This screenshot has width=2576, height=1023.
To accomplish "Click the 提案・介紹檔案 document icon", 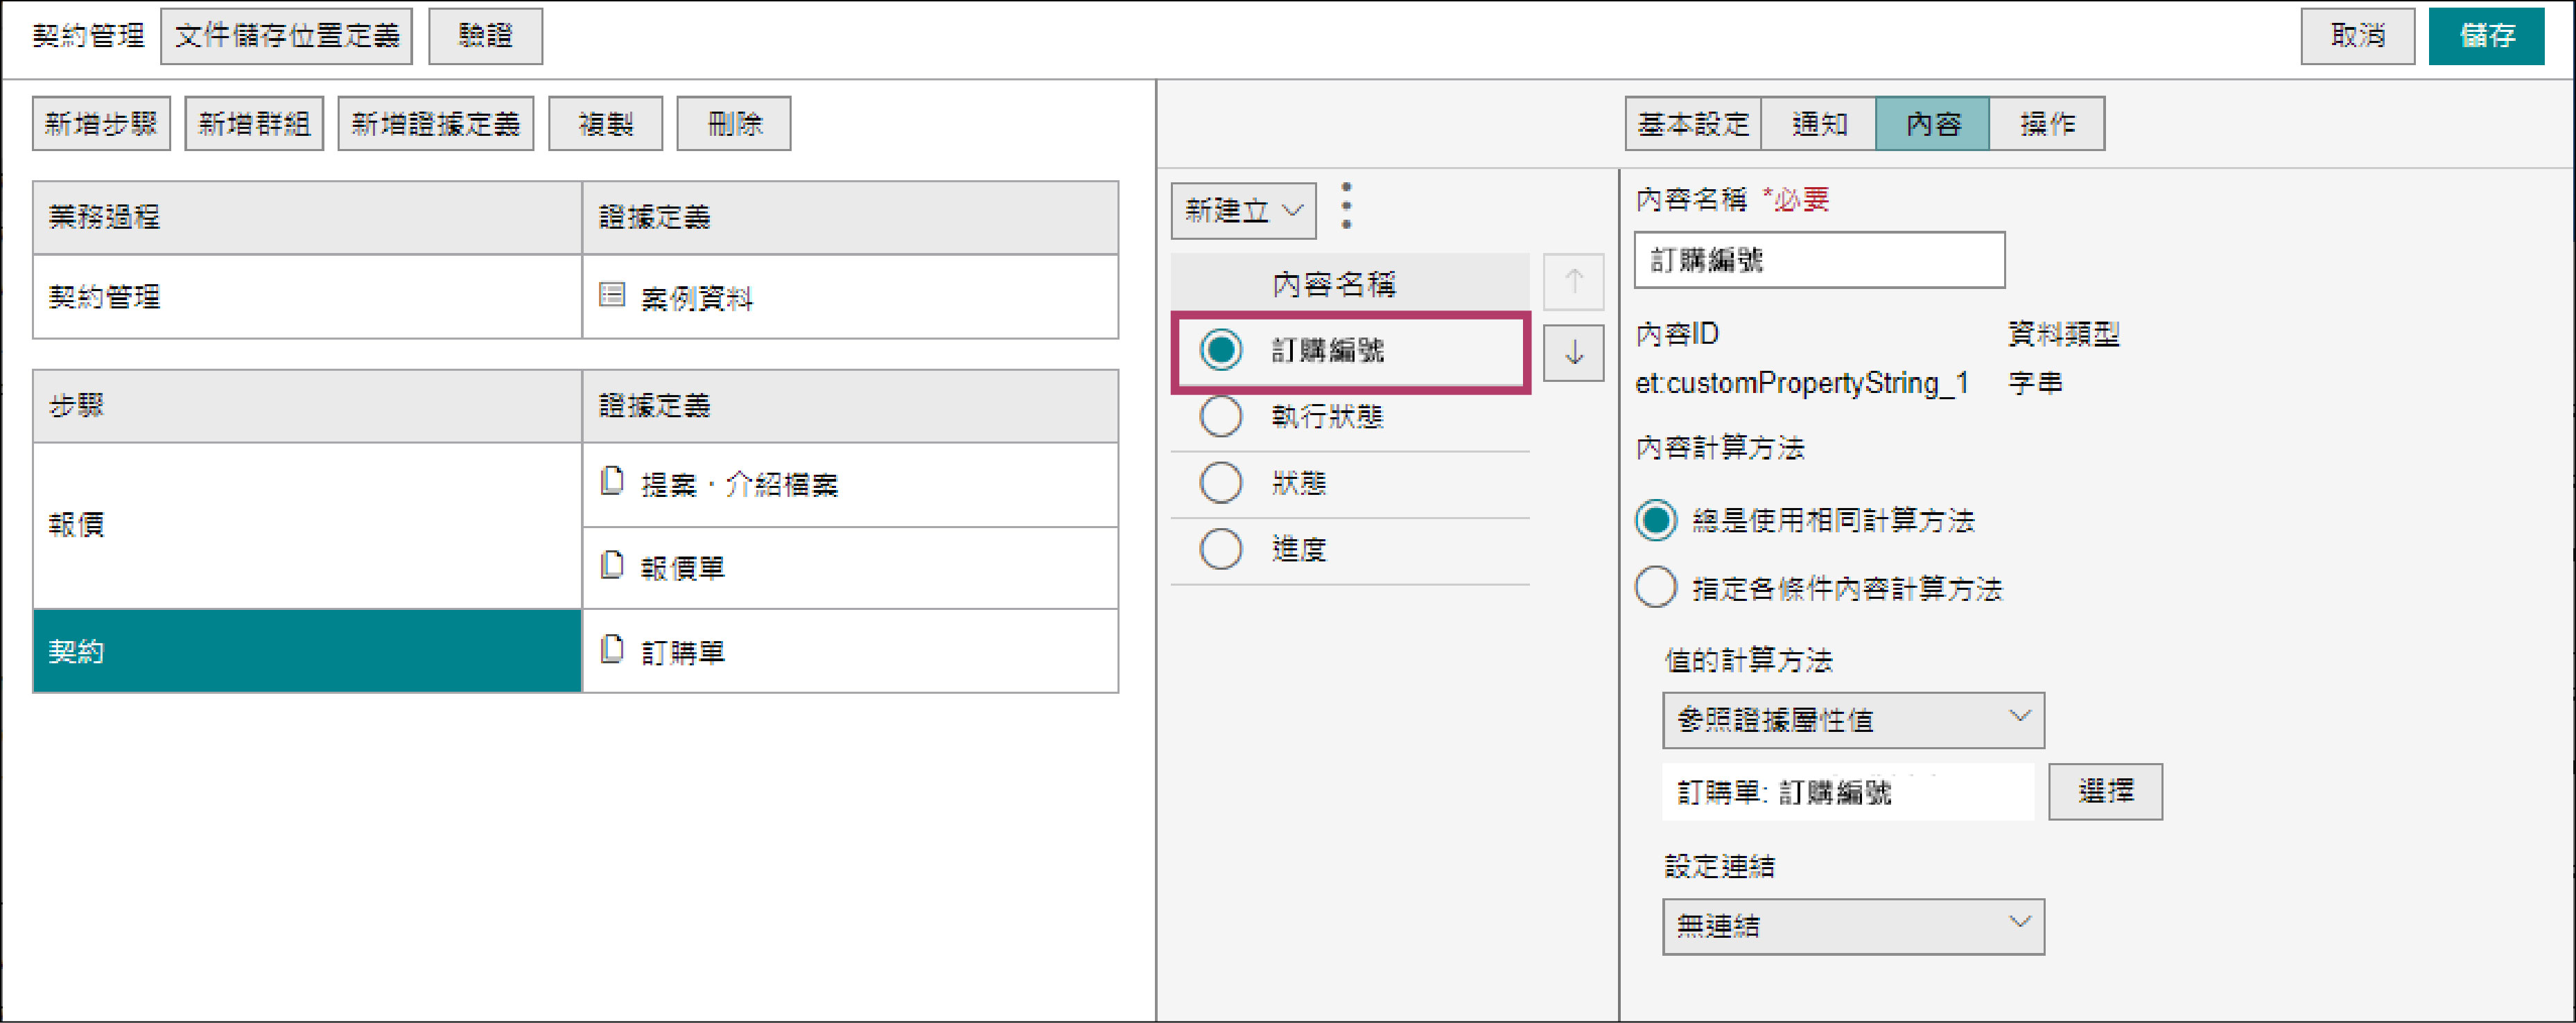I will (x=612, y=482).
